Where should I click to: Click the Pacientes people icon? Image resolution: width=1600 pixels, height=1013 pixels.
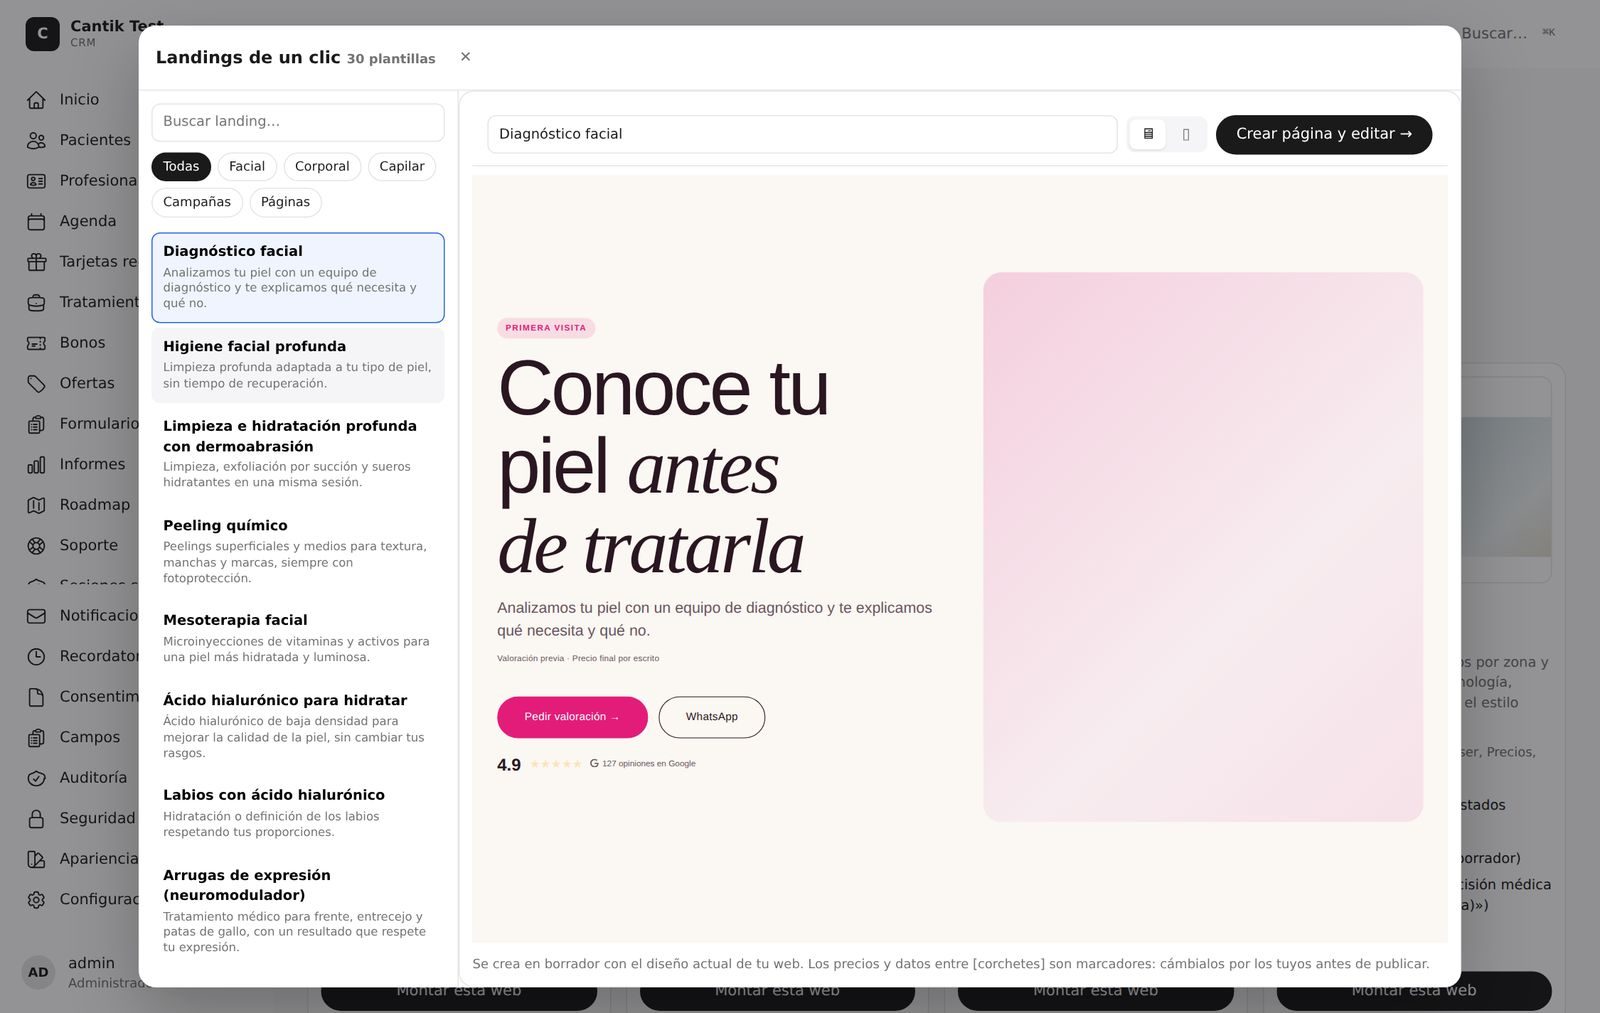pos(36,140)
